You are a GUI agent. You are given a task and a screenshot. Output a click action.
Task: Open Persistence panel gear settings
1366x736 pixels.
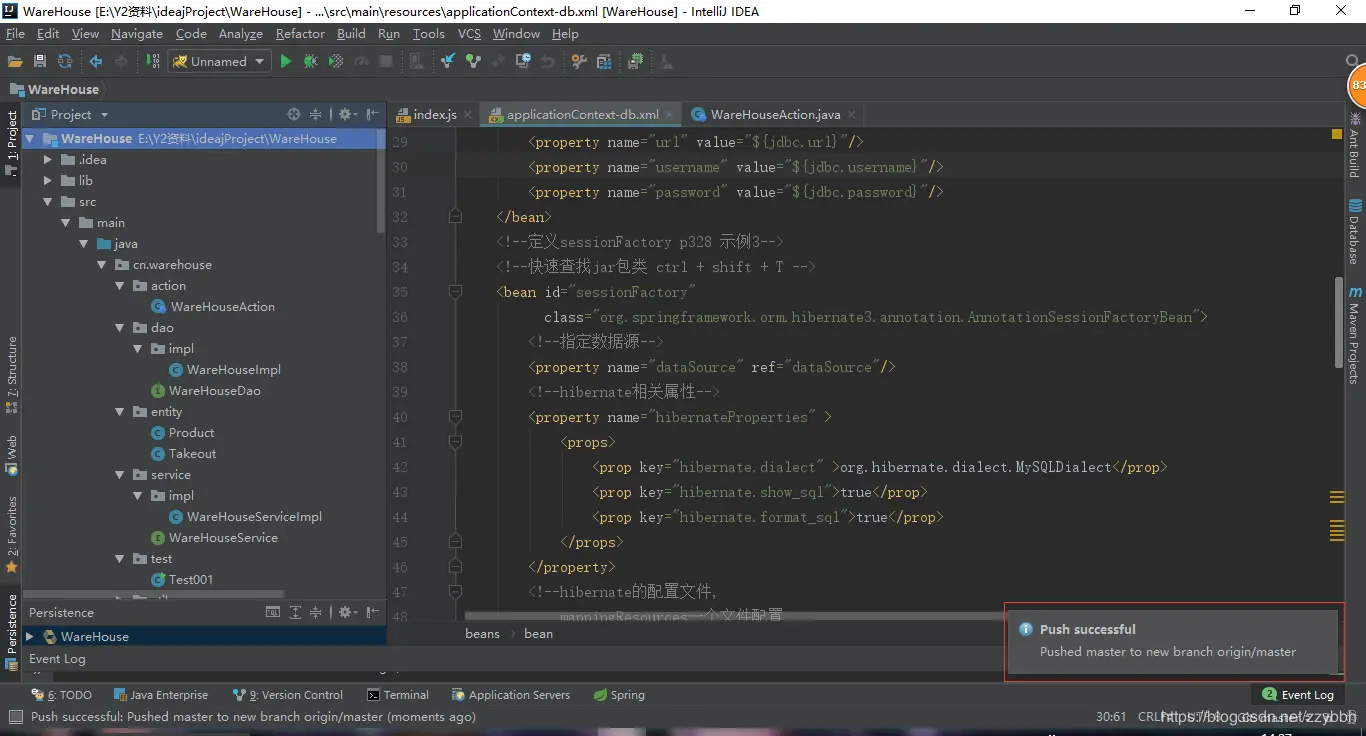347,612
